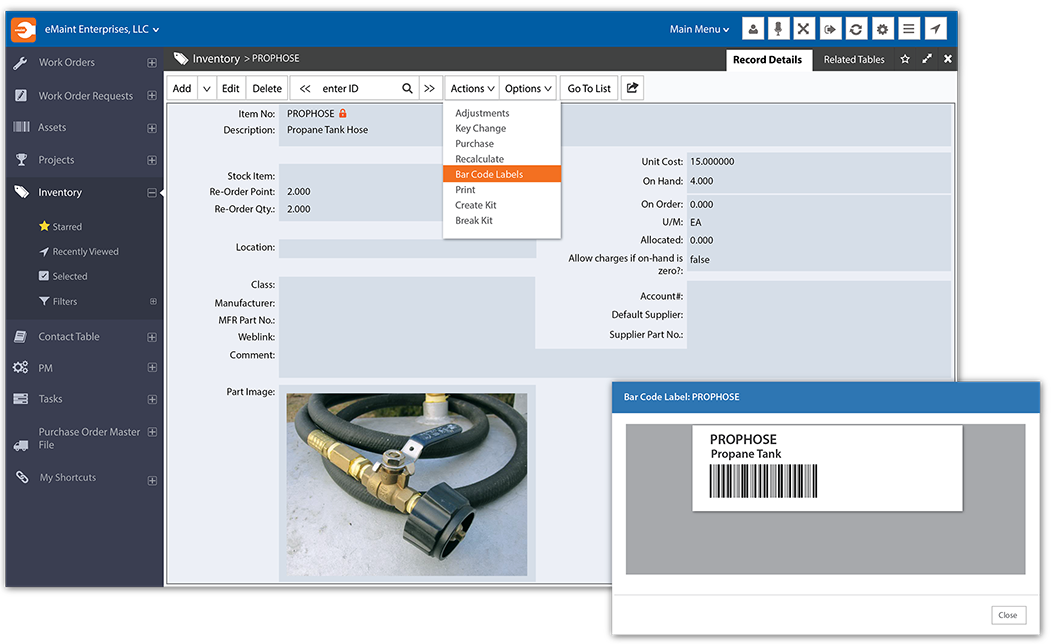Screen dimensions: 1056x644
Task: Click the crossed tools icon in the header
Action: (x=803, y=29)
